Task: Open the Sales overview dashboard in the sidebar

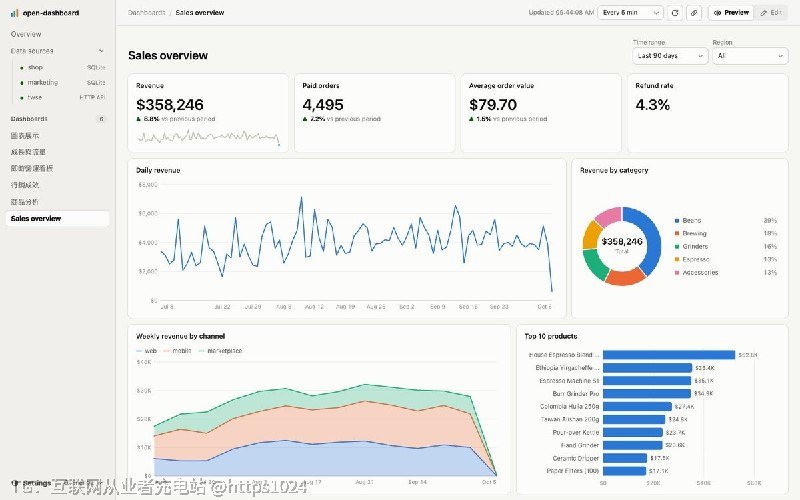Action: pos(57,218)
